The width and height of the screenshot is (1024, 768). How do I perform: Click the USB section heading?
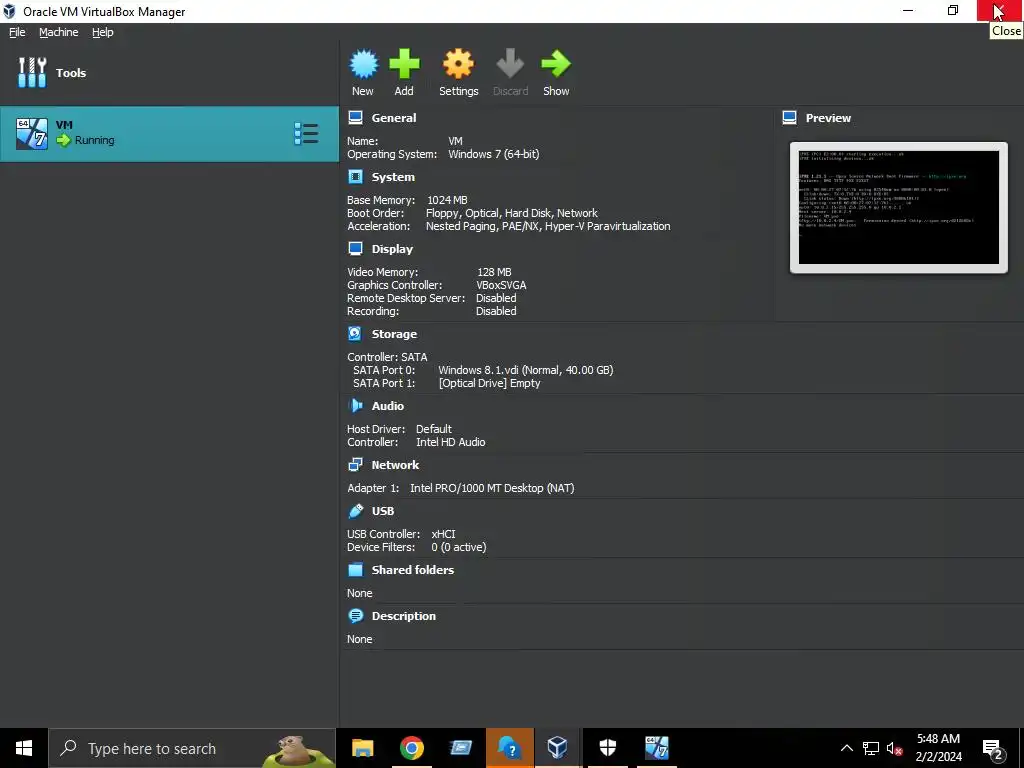(x=383, y=511)
